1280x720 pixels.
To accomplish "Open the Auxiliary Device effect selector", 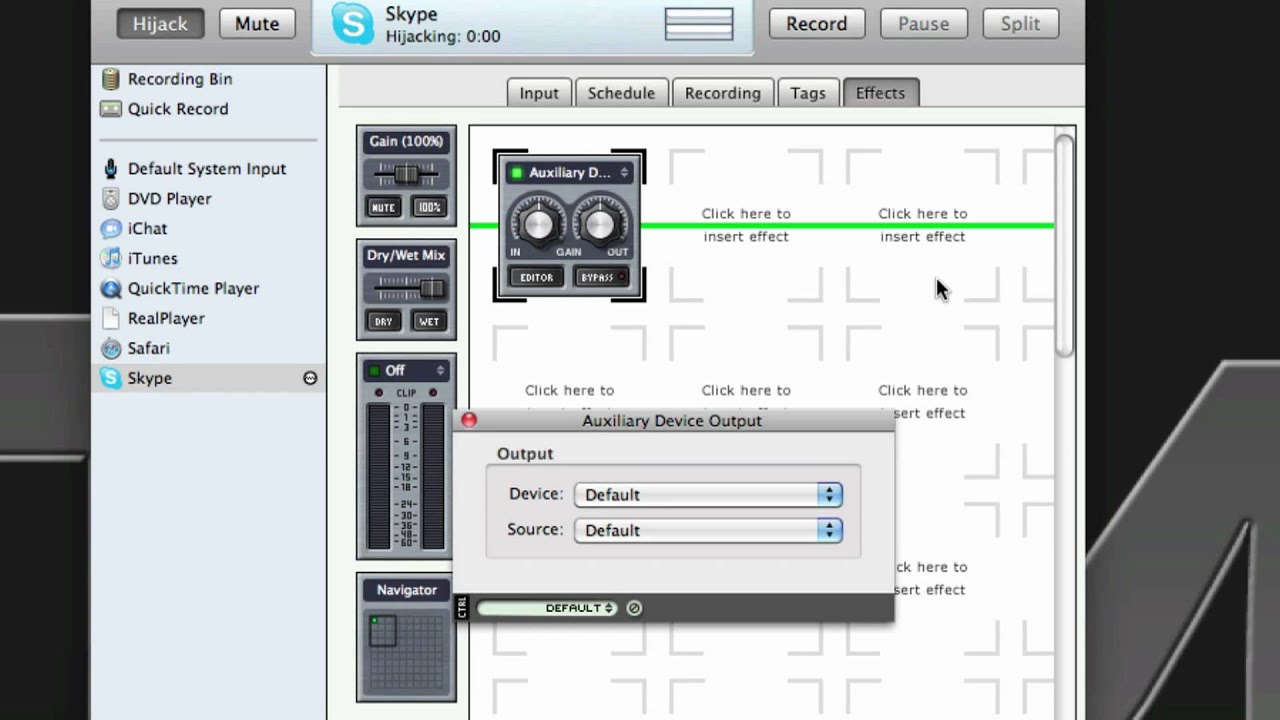I will [570, 173].
